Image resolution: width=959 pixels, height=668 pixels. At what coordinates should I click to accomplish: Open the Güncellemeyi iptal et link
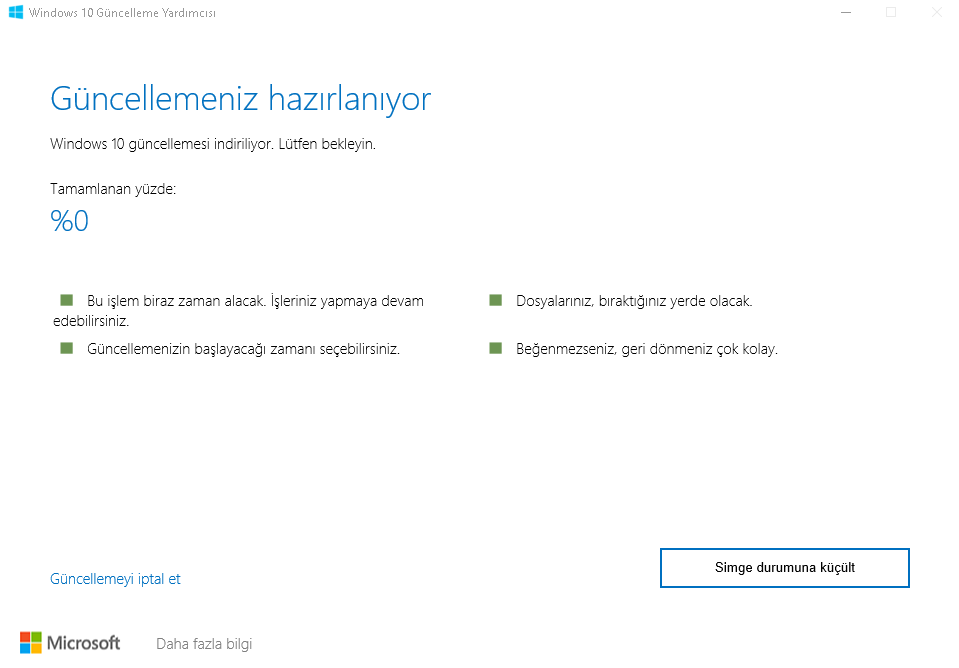coord(116,579)
